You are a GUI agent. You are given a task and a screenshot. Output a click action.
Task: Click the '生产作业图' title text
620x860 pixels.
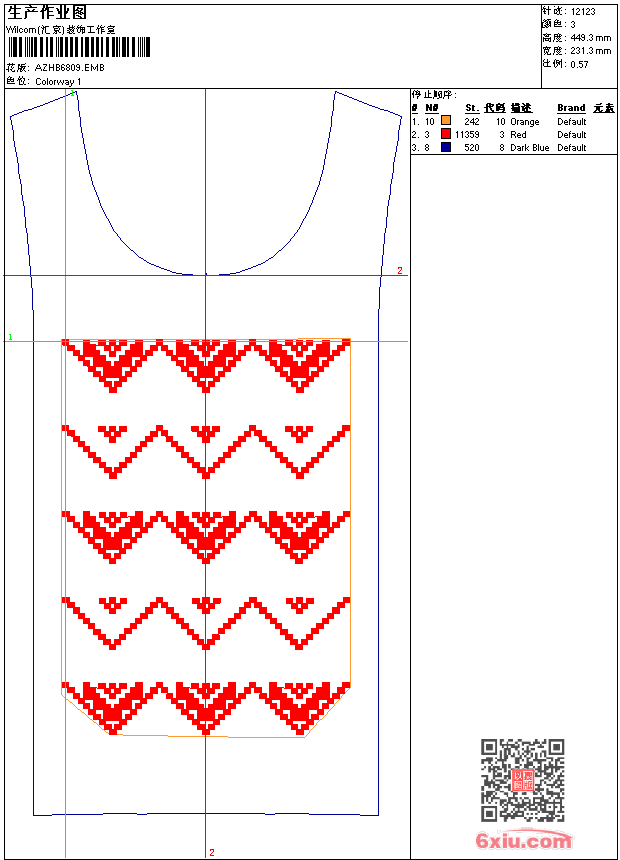click(47, 13)
